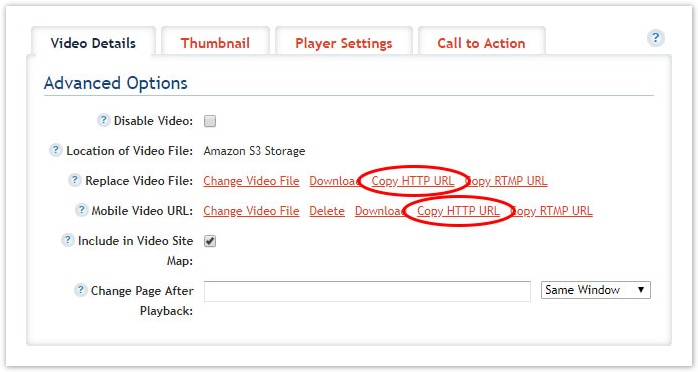Click help icon for Include in Video Site Map
This screenshot has height=372, width=698.
[67, 240]
